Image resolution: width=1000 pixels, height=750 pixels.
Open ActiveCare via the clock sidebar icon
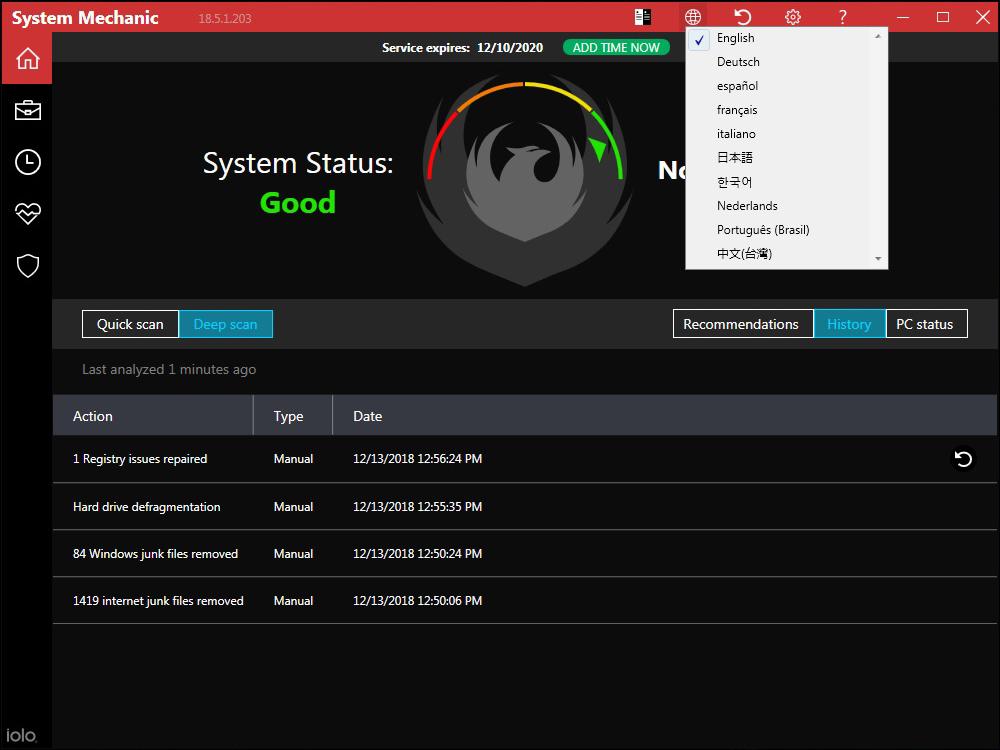point(27,162)
